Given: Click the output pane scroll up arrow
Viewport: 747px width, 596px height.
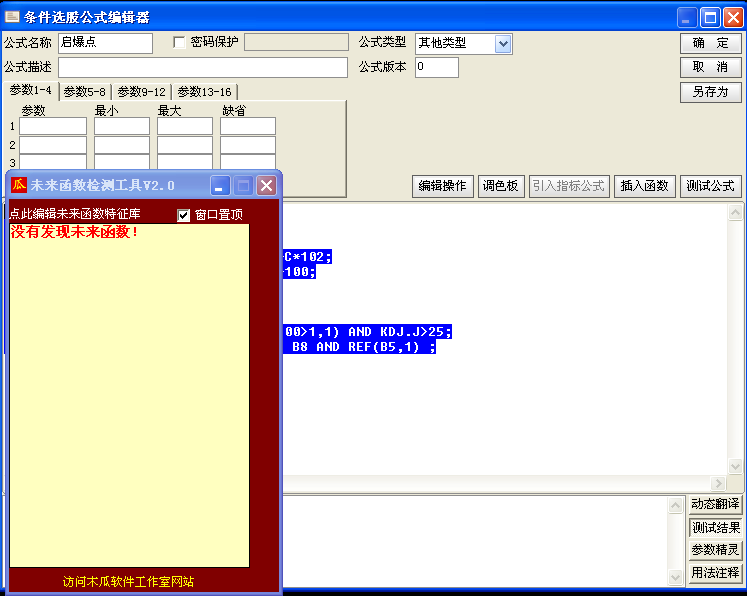Looking at the screenshot, I should [676, 505].
